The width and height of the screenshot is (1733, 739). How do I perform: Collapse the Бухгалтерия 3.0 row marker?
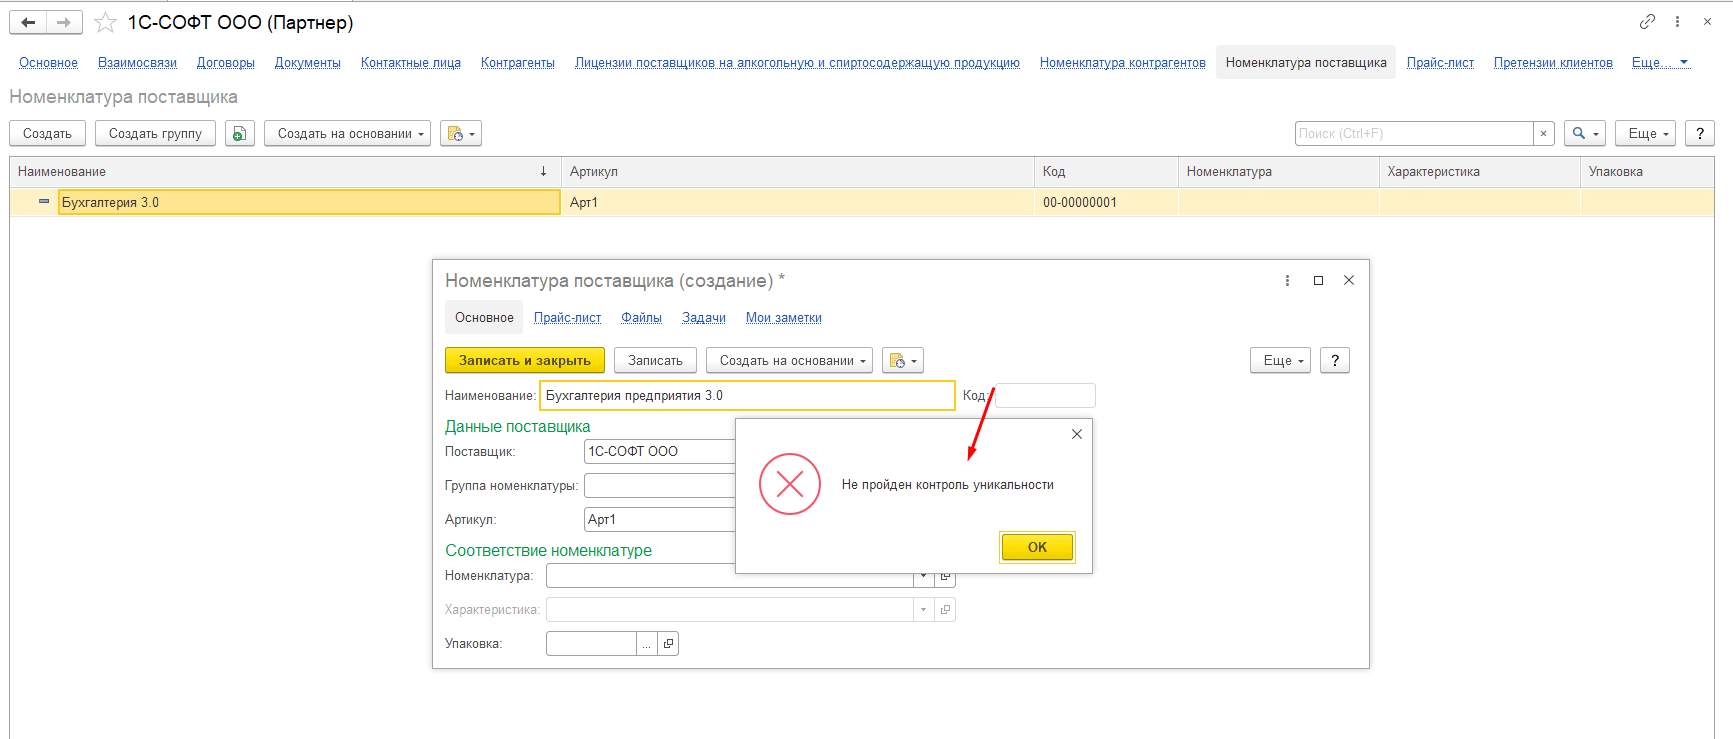click(x=44, y=202)
